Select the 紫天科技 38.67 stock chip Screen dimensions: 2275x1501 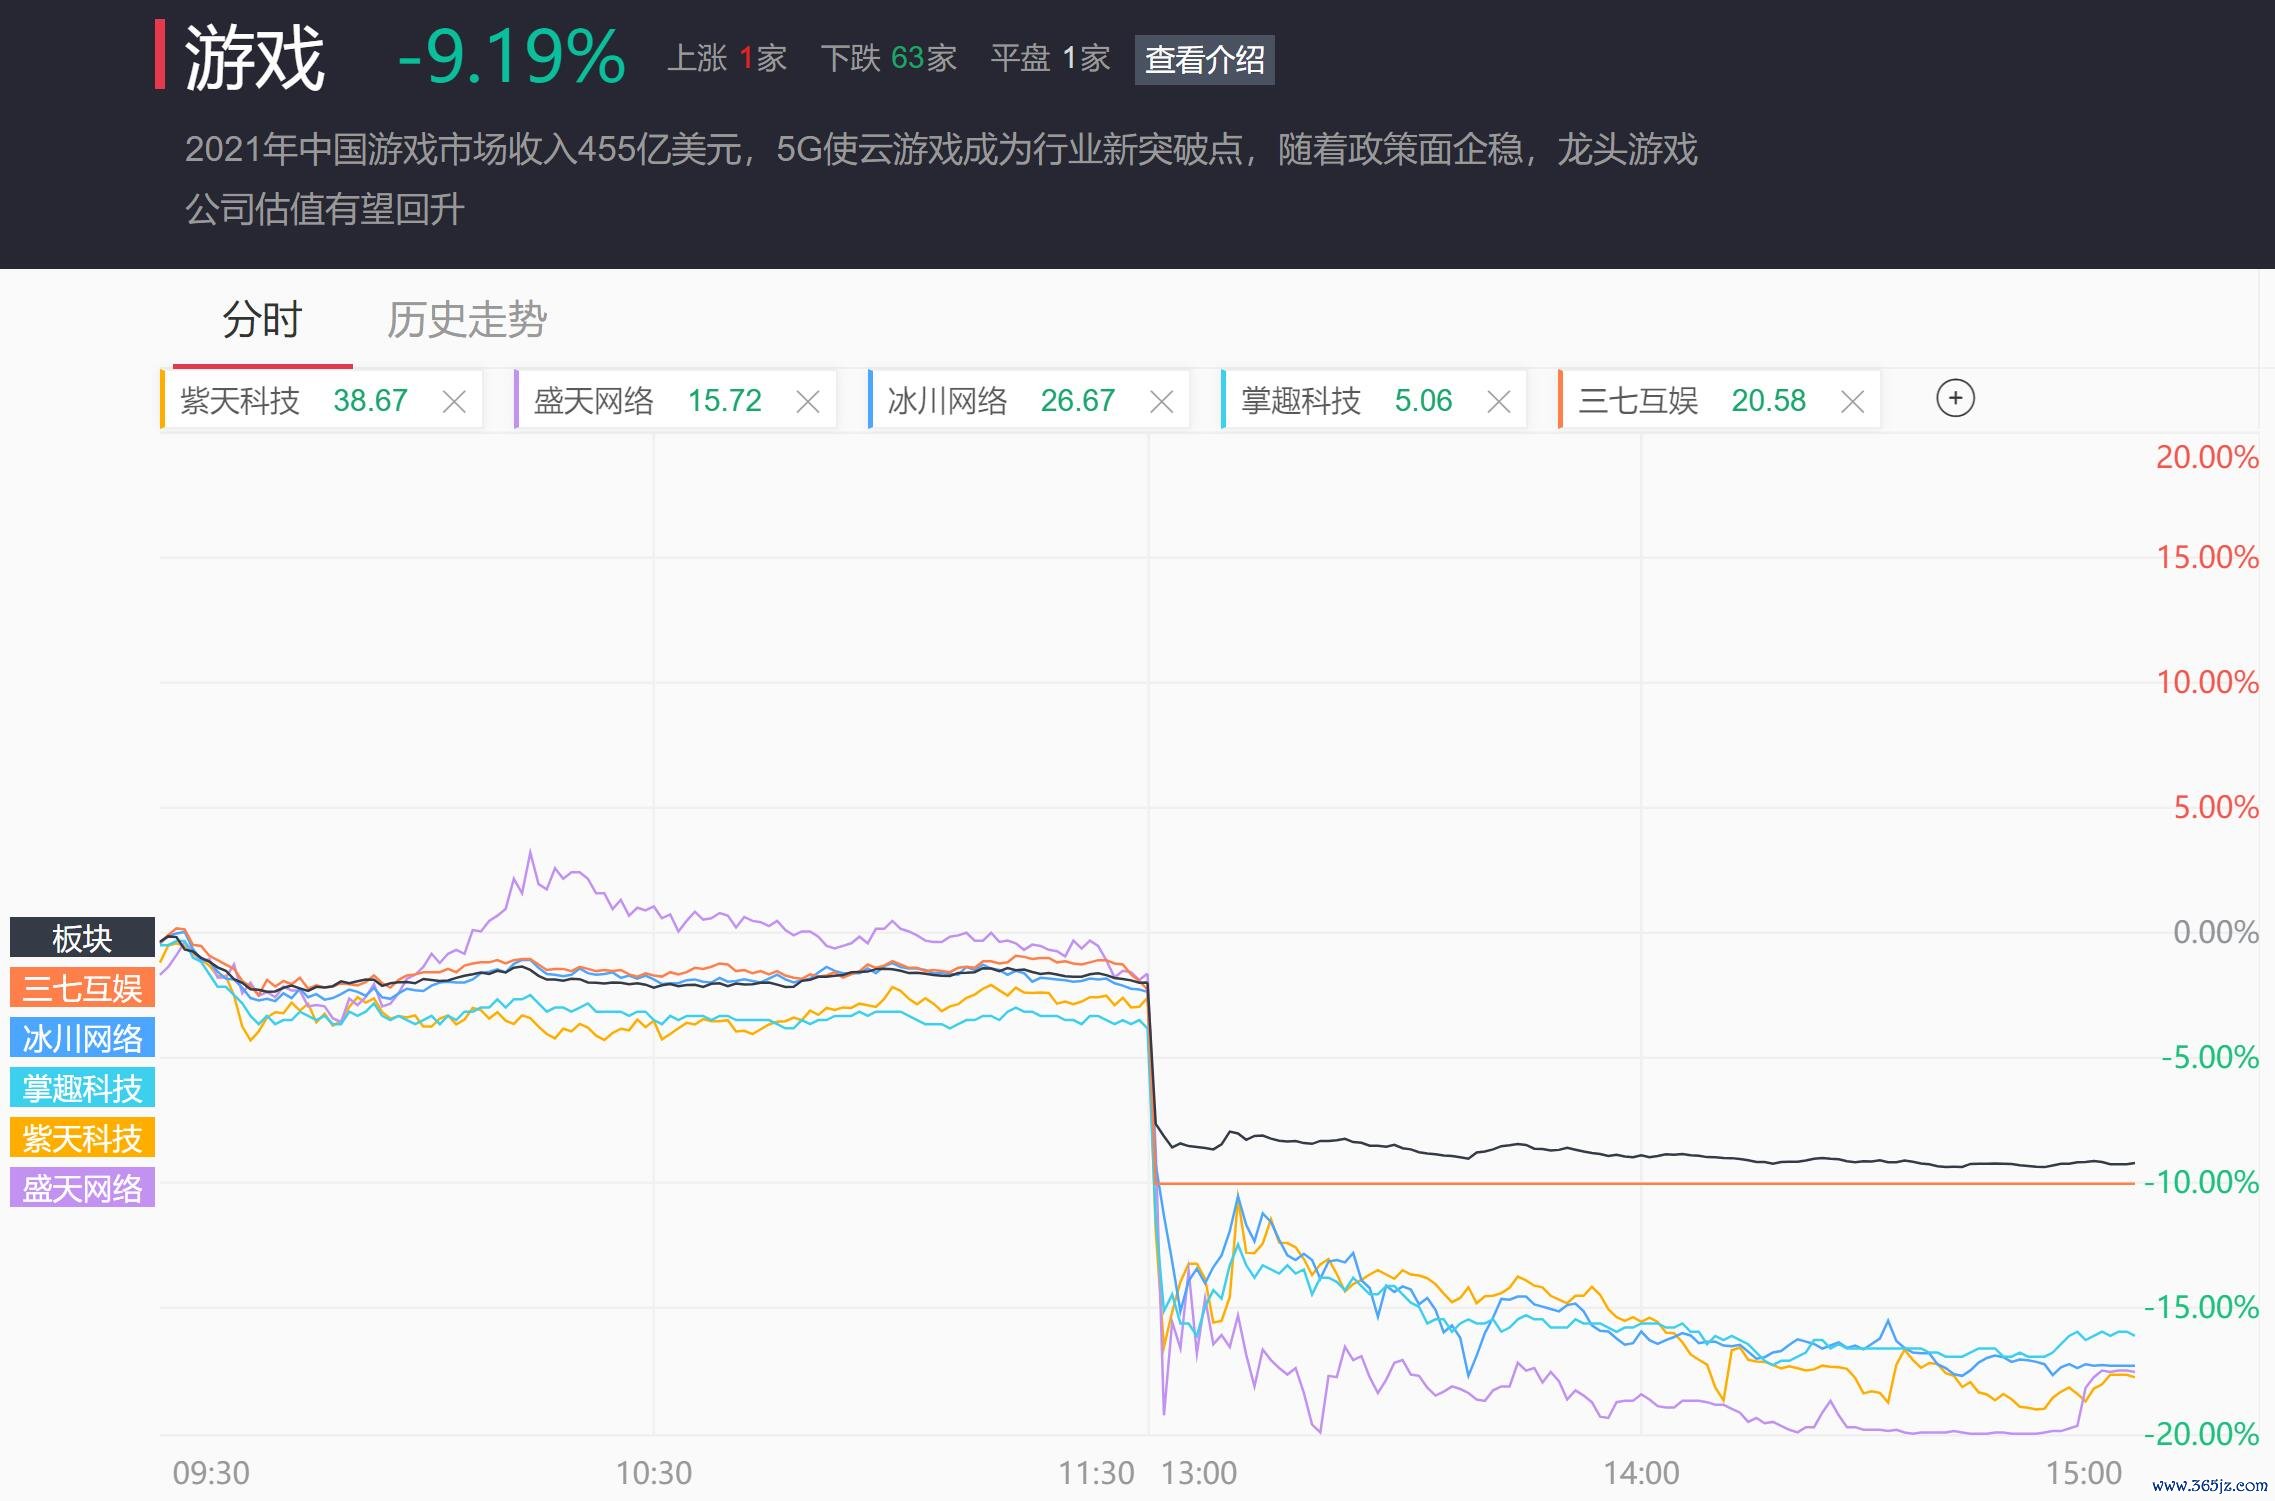(295, 401)
